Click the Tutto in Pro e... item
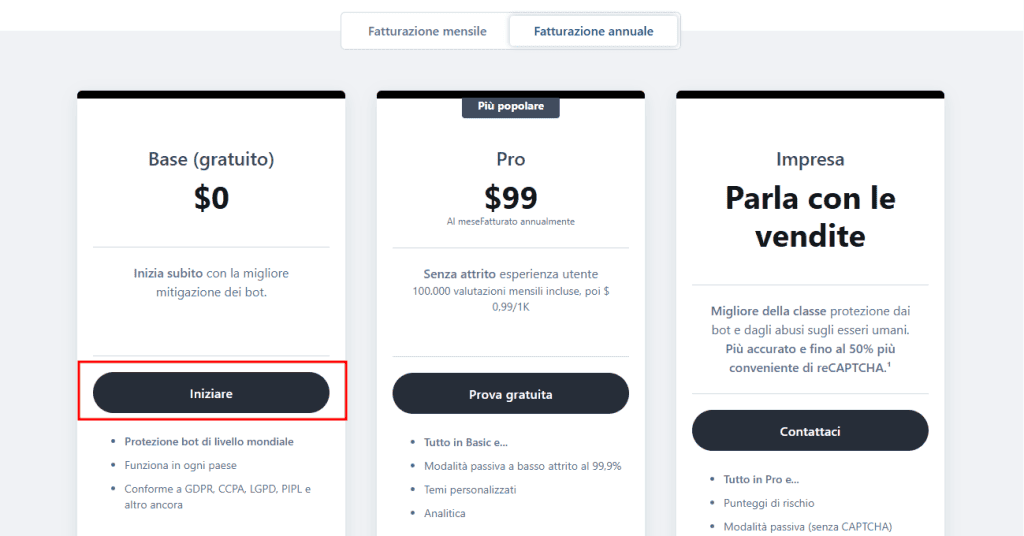 click(761, 479)
